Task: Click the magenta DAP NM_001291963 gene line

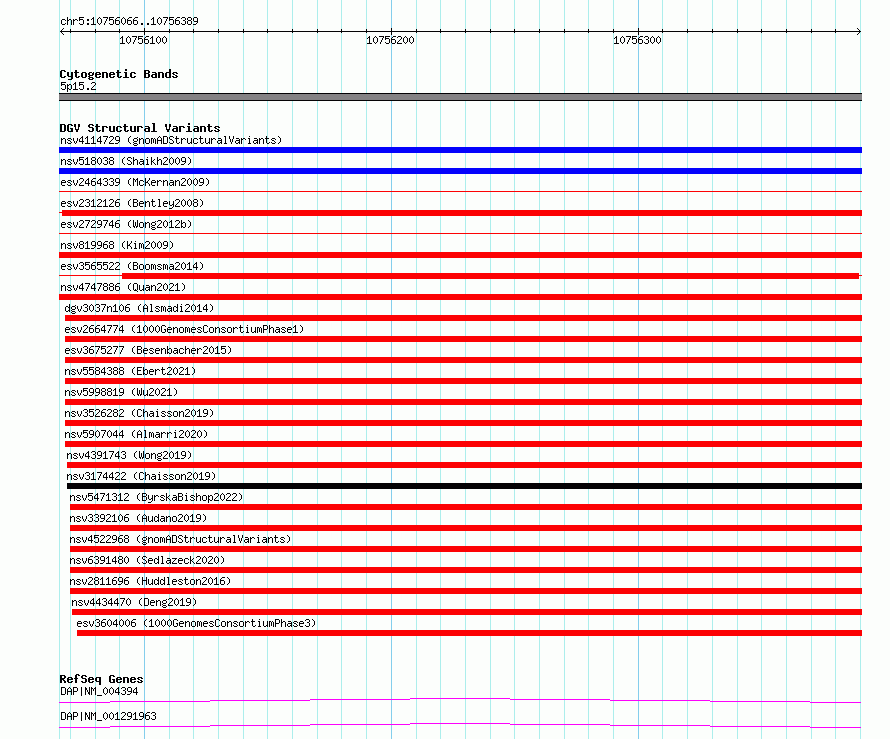Action: 460,725
